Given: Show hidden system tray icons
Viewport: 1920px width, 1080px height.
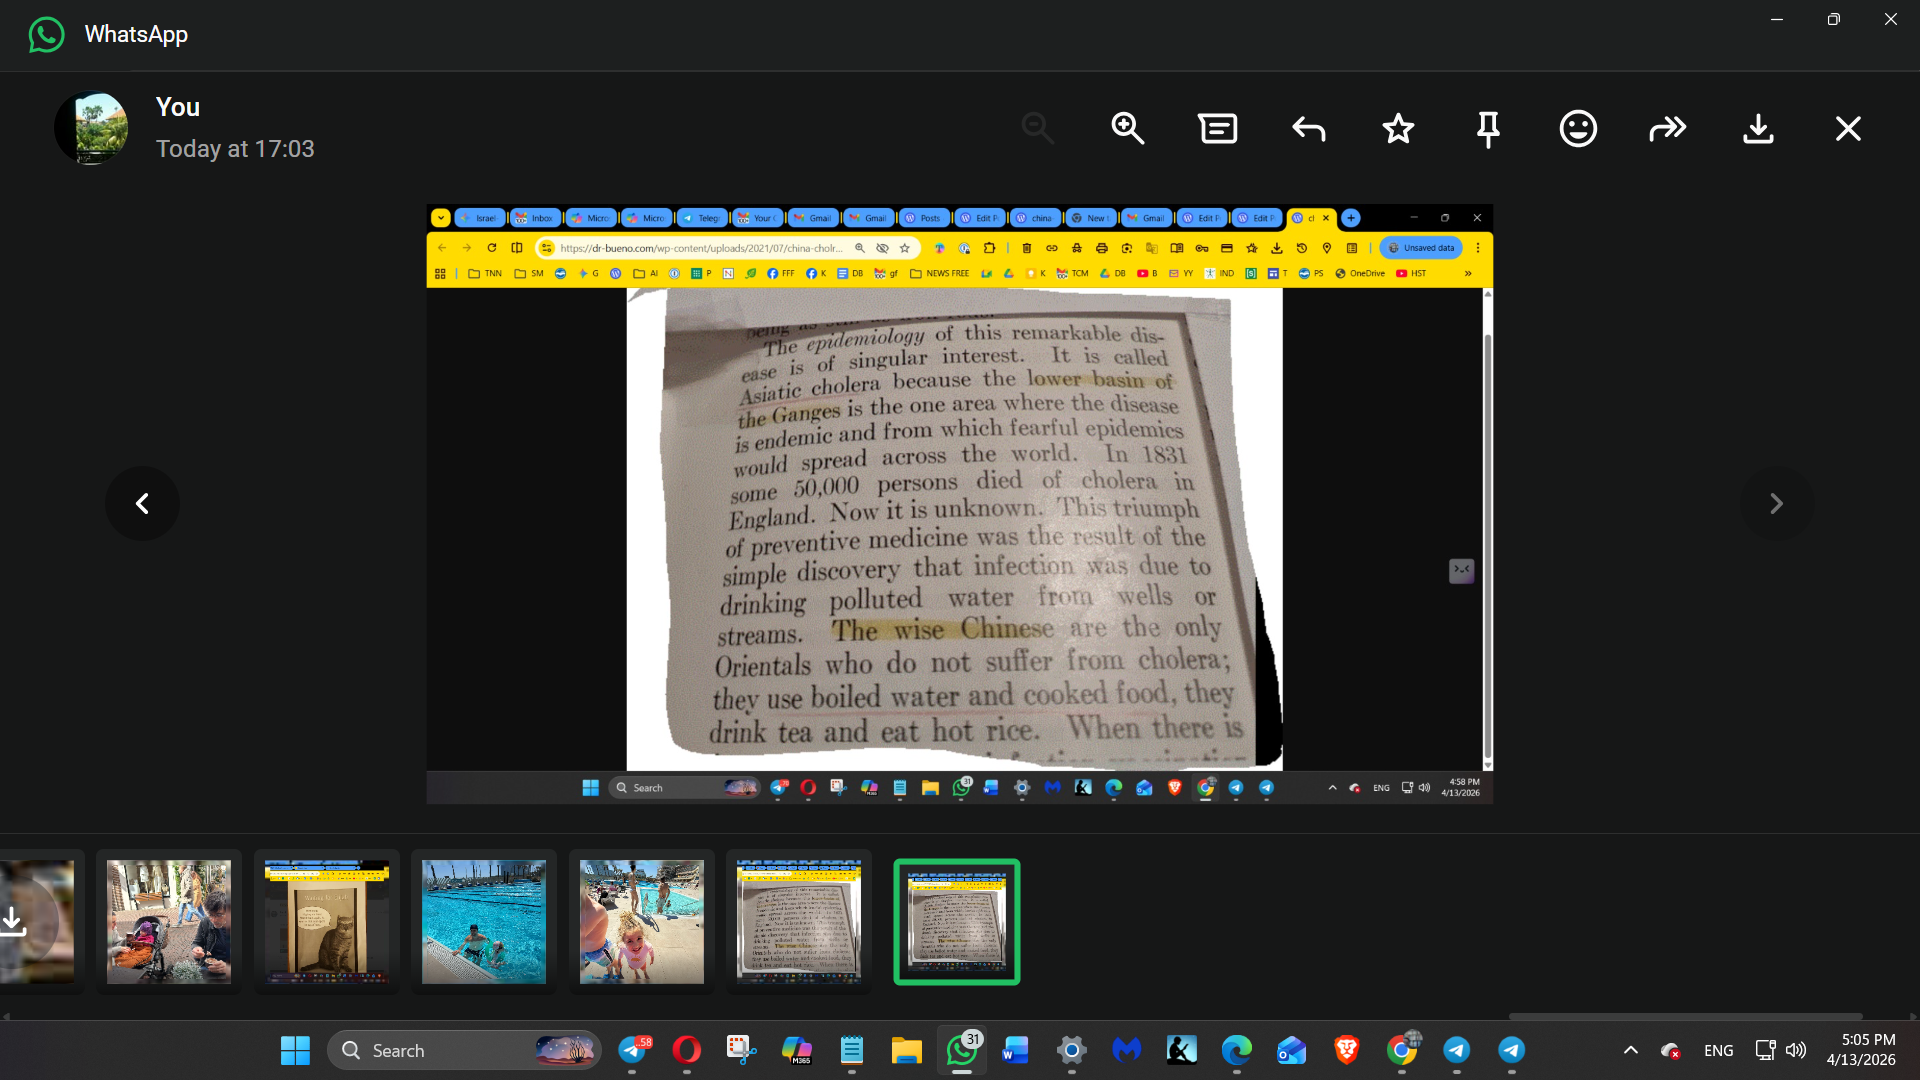Looking at the screenshot, I should (1630, 1050).
